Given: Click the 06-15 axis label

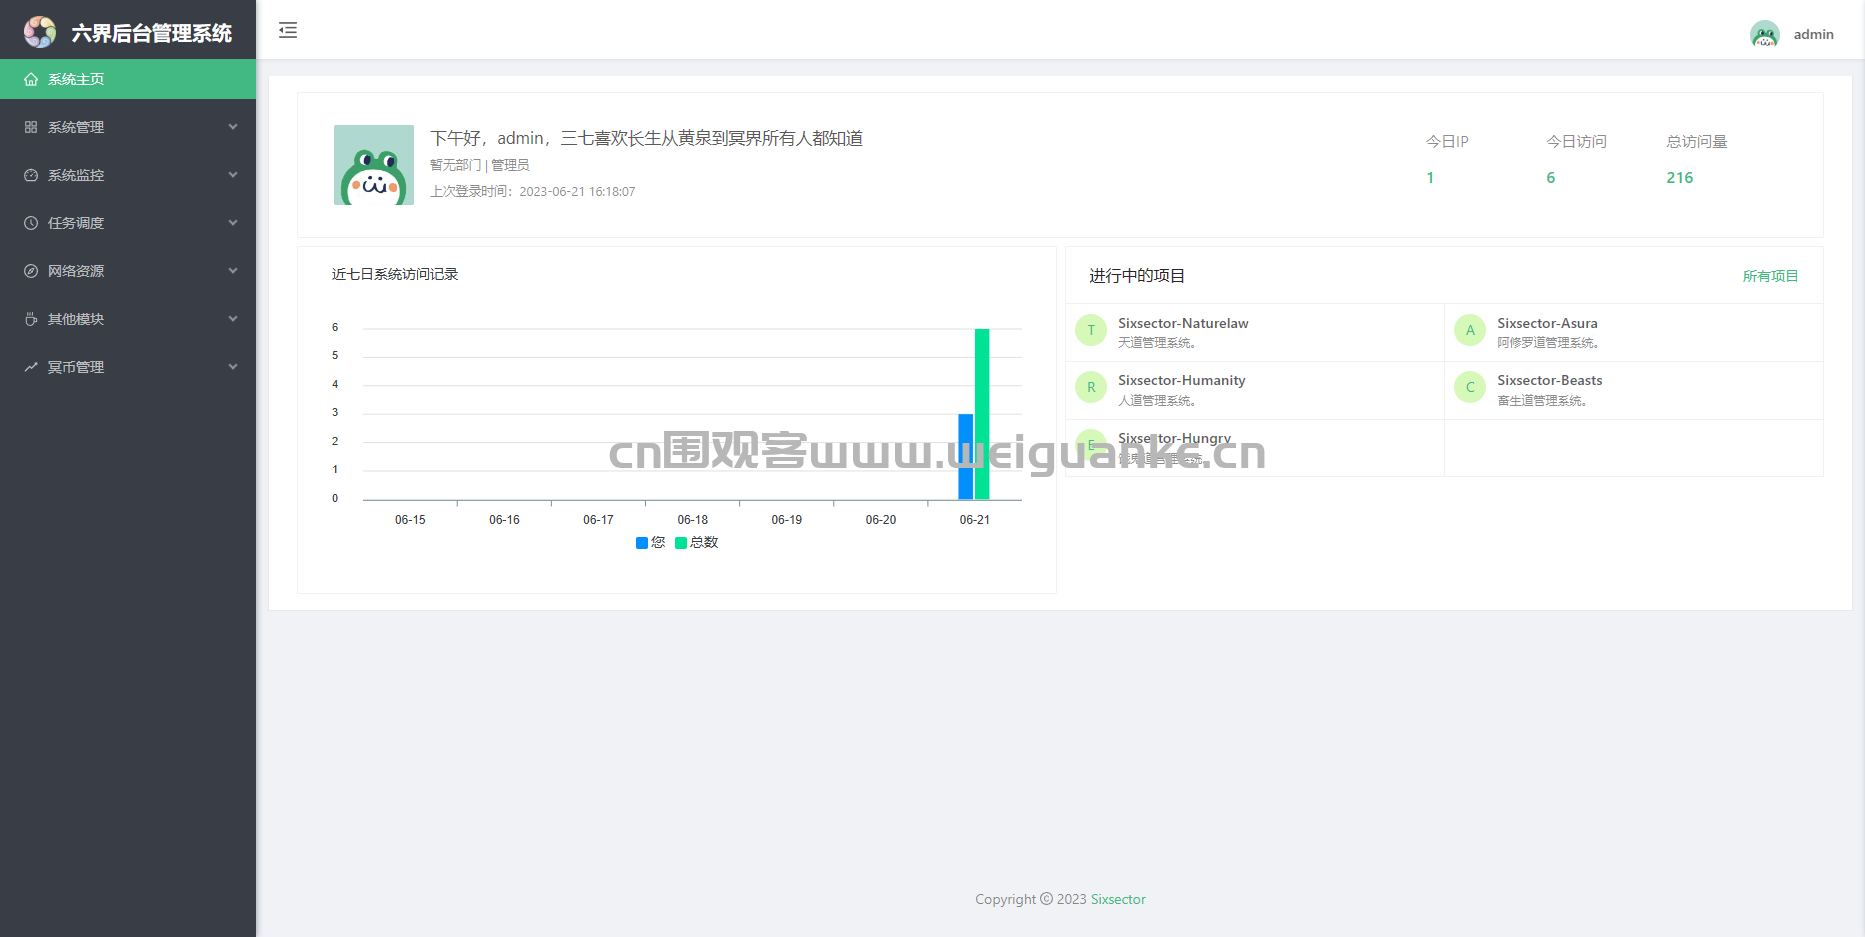Looking at the screenshot, I should tap(410, 520).
